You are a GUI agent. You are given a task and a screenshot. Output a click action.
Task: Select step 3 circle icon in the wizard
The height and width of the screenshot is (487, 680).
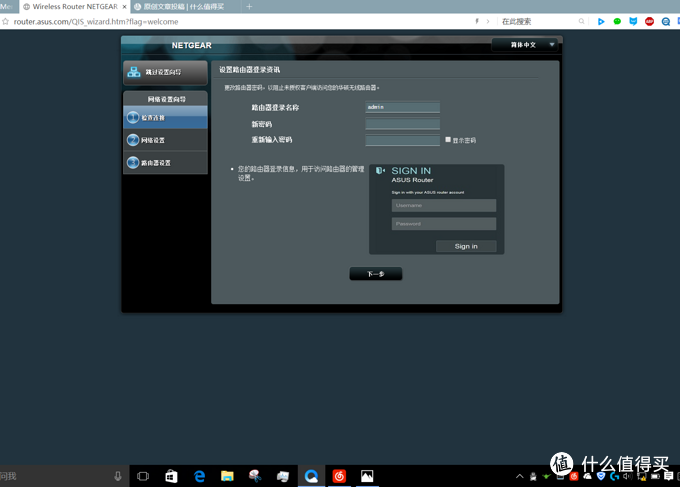[133, 163]
